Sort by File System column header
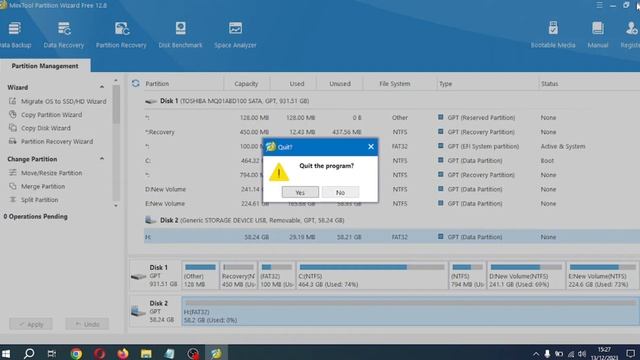The width and height of the screenshot is (640, 360). point(394,84)
